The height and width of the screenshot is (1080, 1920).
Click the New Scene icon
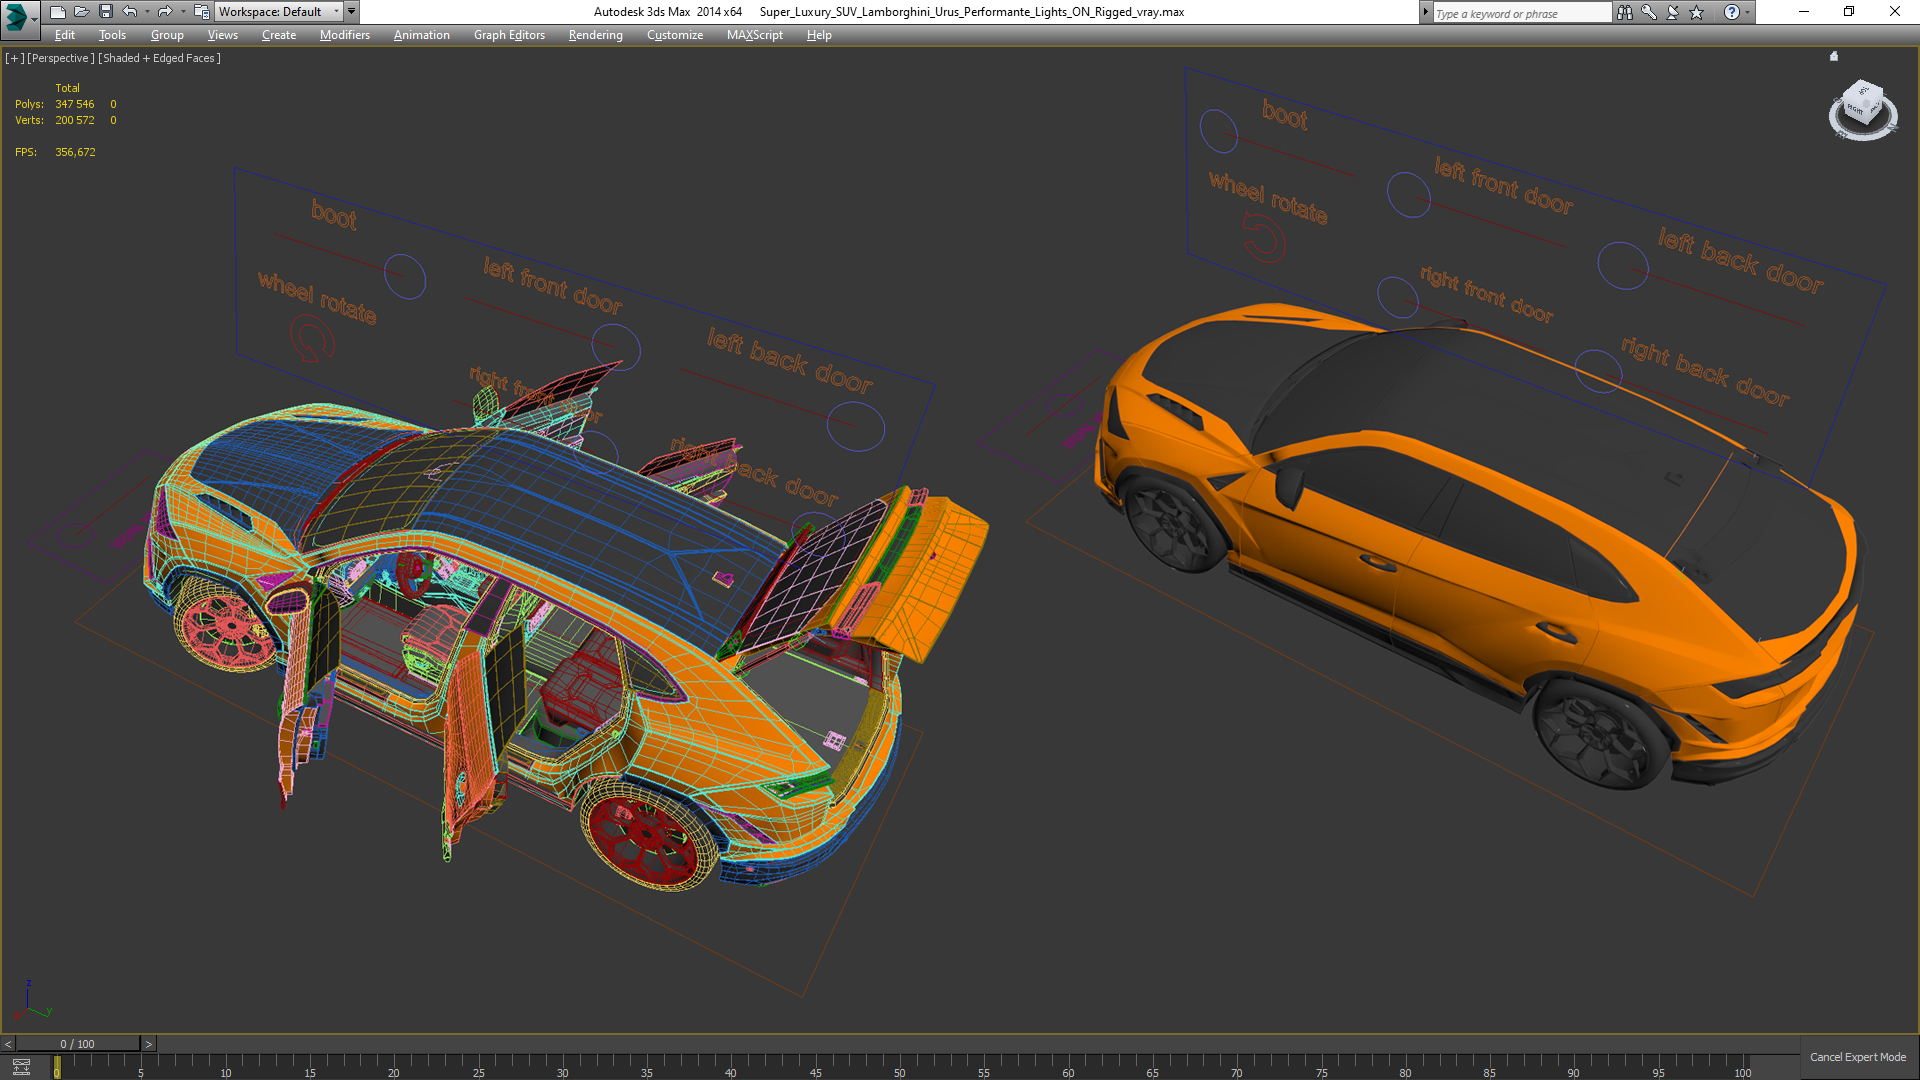pos(58,12)
